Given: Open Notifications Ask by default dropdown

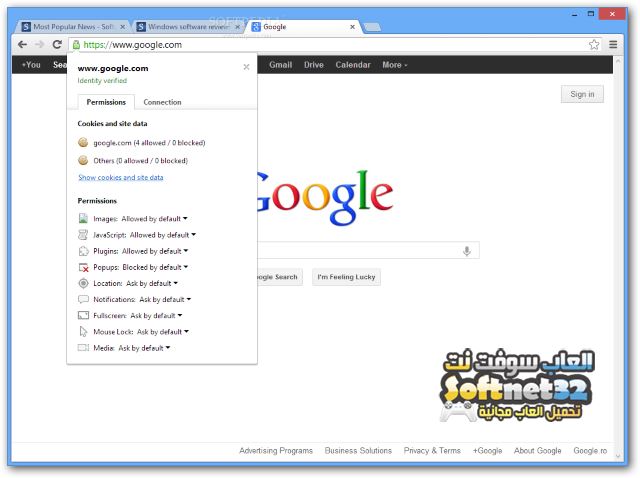Looking at the screenshot, I should (x=165, y=300).
